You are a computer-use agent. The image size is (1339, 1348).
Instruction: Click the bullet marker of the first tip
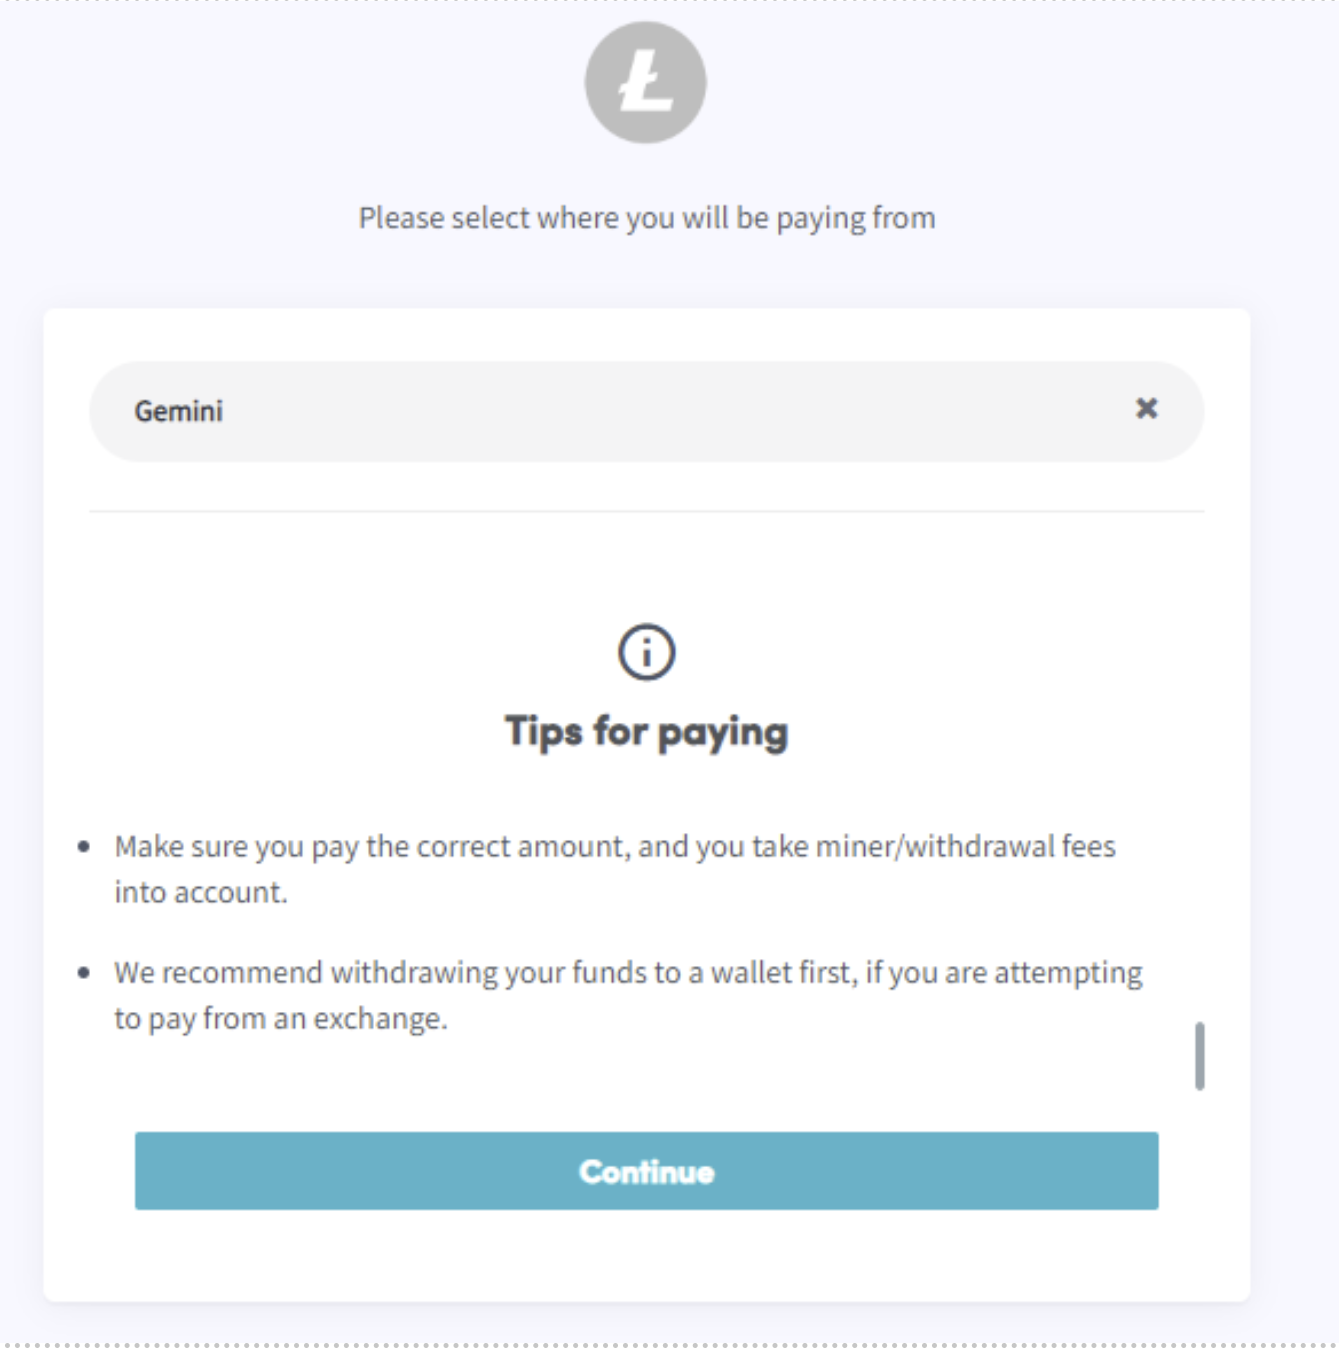tap(84, 847)
